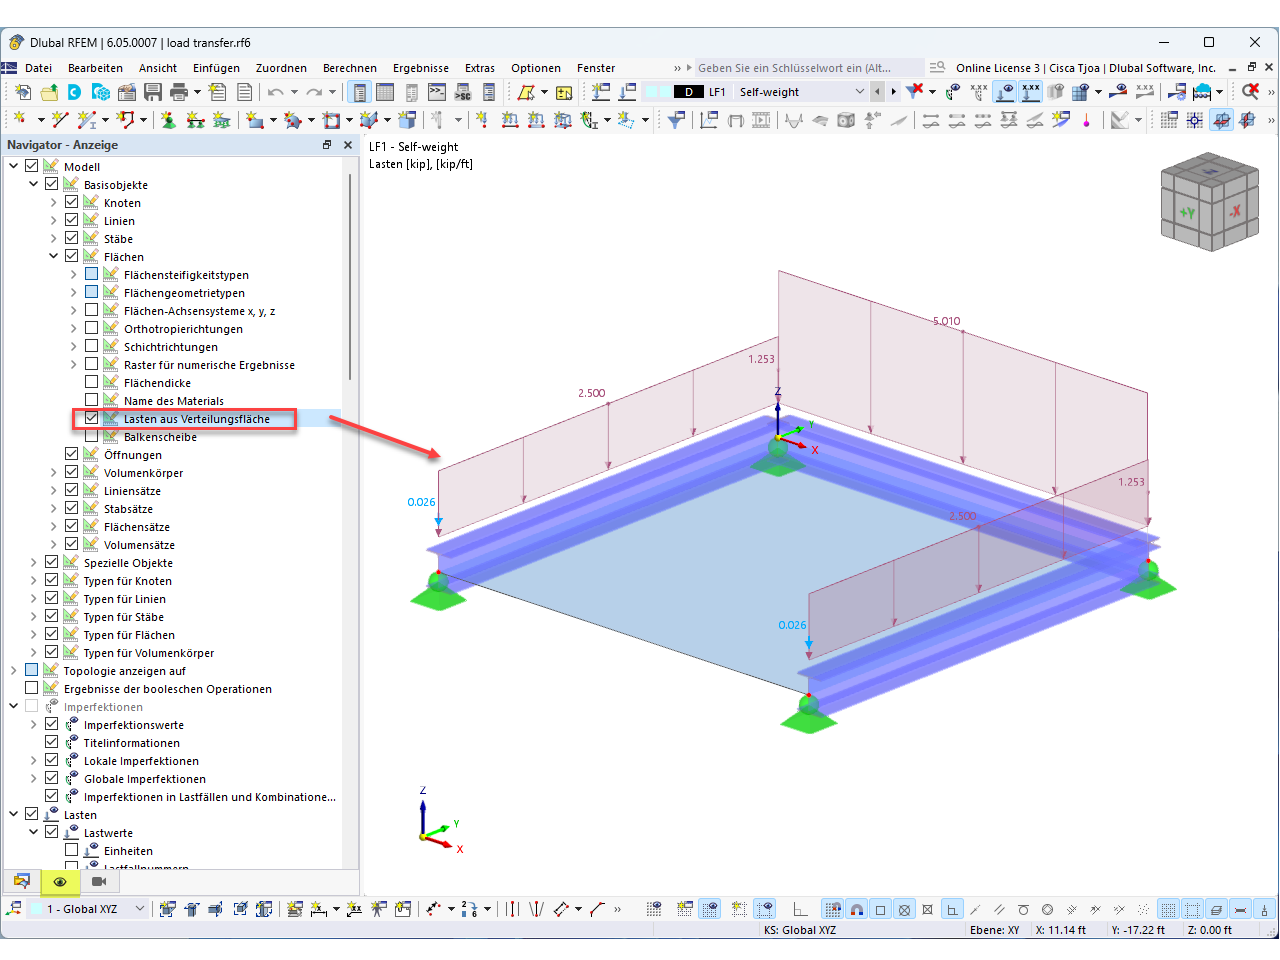Open the Berechnen menu
This screenshot has width=1280, height=960.
tap(350, 68)
